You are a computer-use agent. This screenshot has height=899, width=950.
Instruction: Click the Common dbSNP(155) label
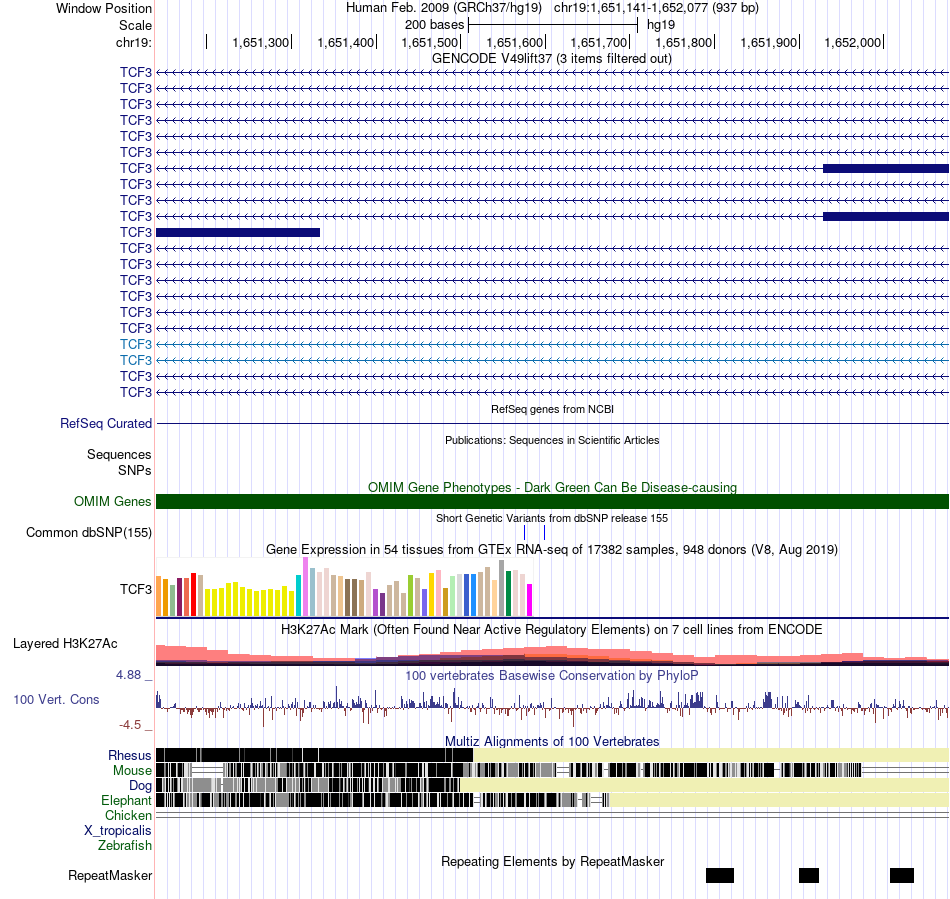[x=88, y=532]
